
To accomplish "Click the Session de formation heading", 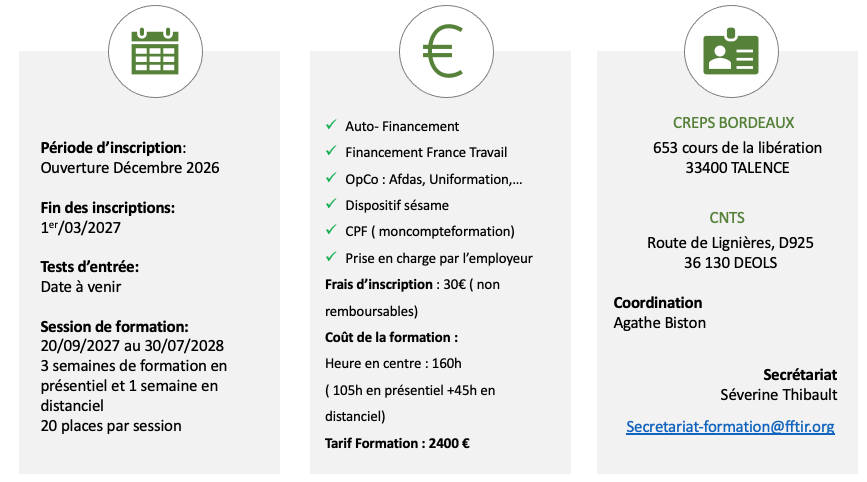I will (x=114, y=327).
